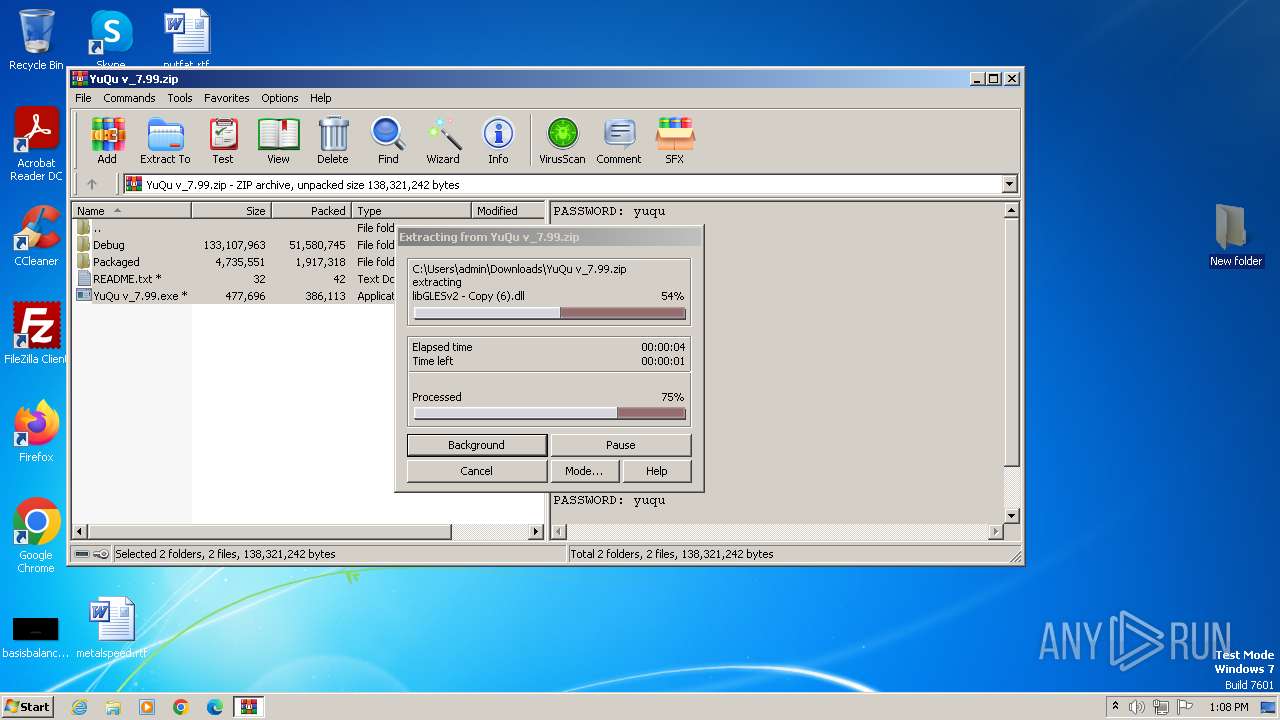Click the file extraction progress bar
The height and width of the screenshot is (720, 1280).
tap(550, 313)
